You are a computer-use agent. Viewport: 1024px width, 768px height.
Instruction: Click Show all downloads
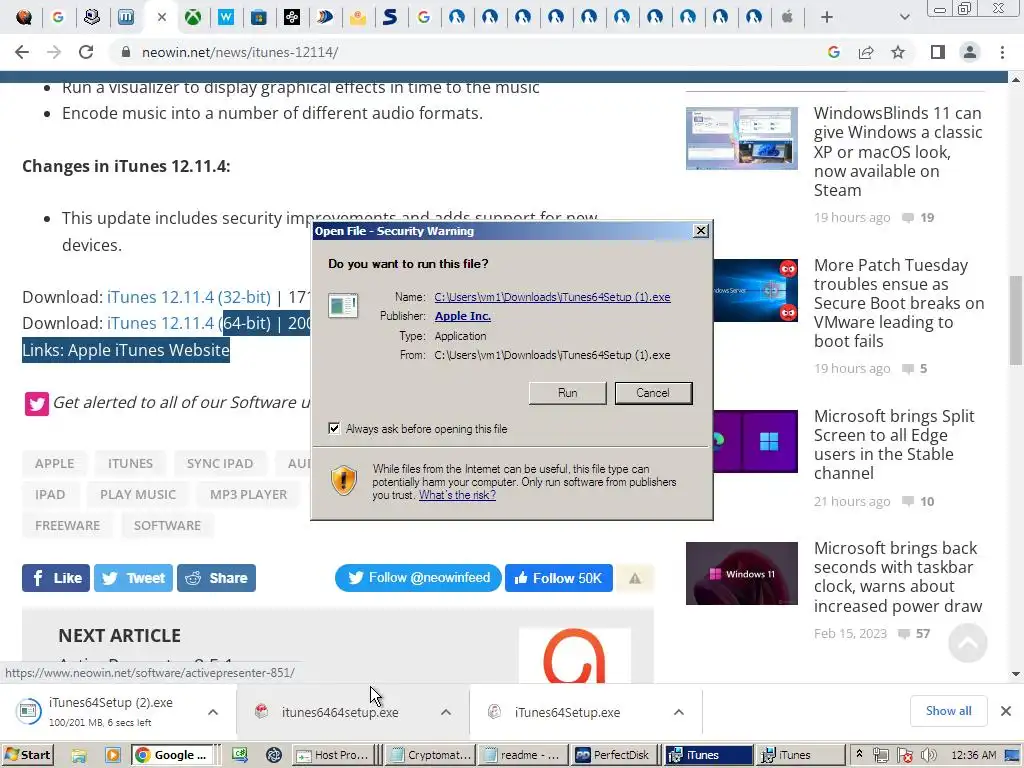(x=948, y=711)
